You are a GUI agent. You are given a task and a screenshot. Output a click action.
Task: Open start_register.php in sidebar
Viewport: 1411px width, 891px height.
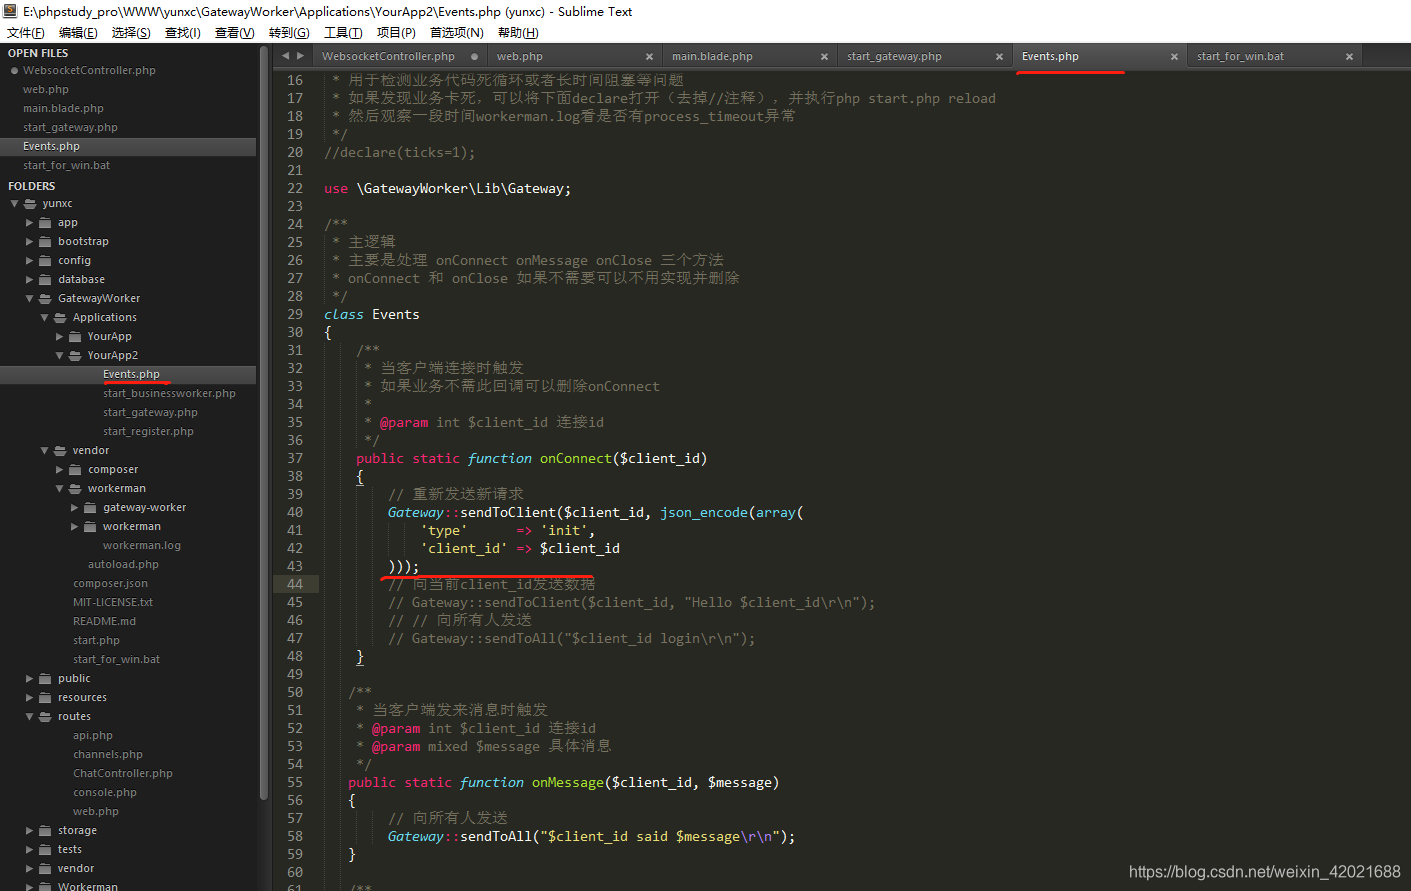point(148,431)
